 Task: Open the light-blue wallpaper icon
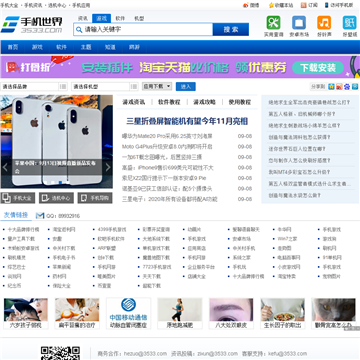[349, 23]
